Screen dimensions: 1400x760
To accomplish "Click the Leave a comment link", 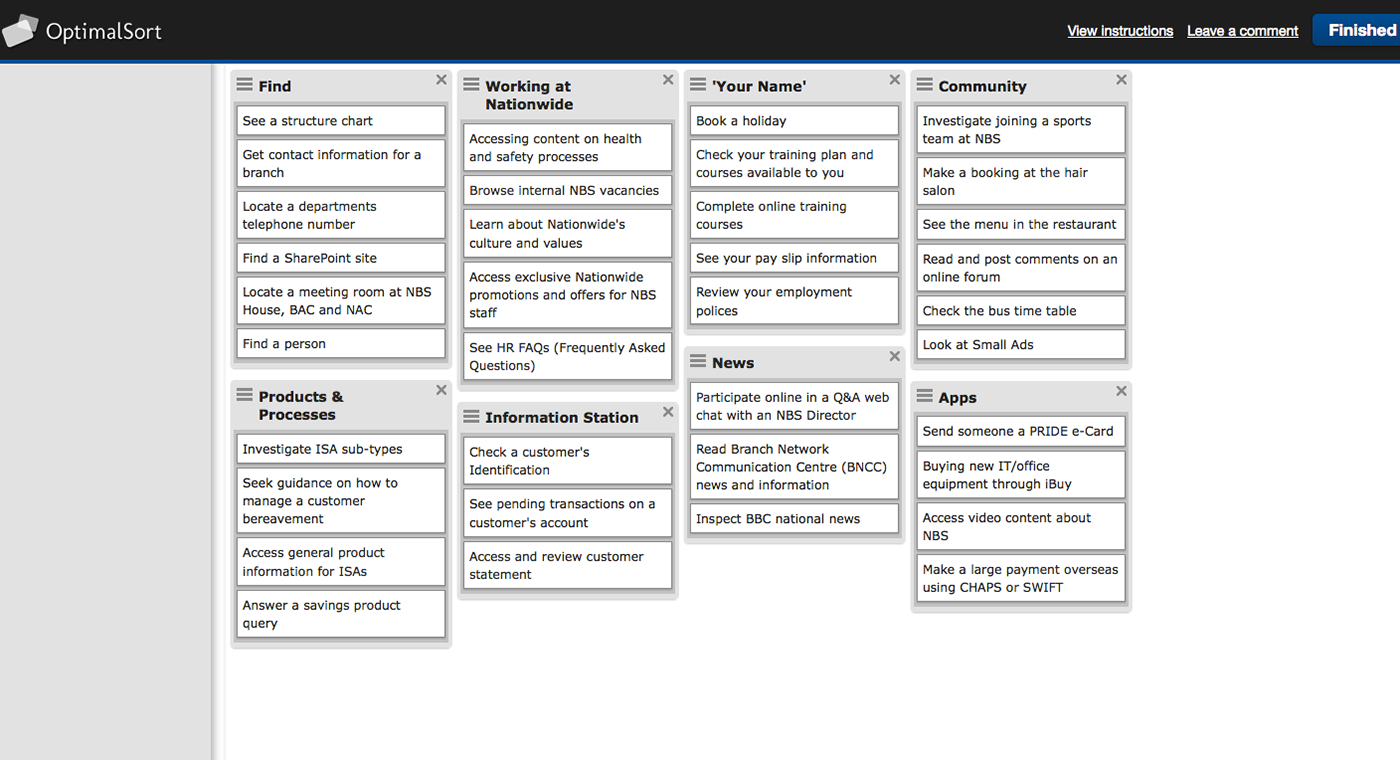I will click(1242, 31).
